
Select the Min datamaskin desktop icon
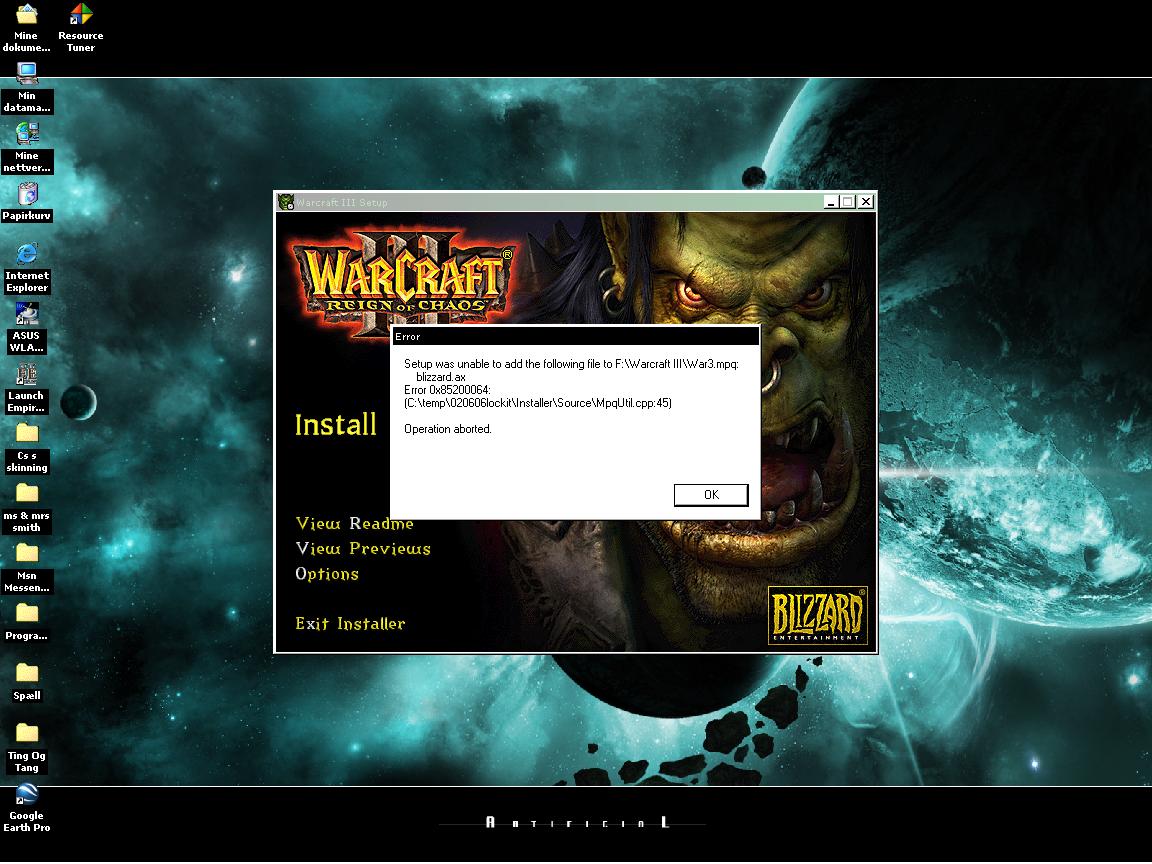[27, 88]
